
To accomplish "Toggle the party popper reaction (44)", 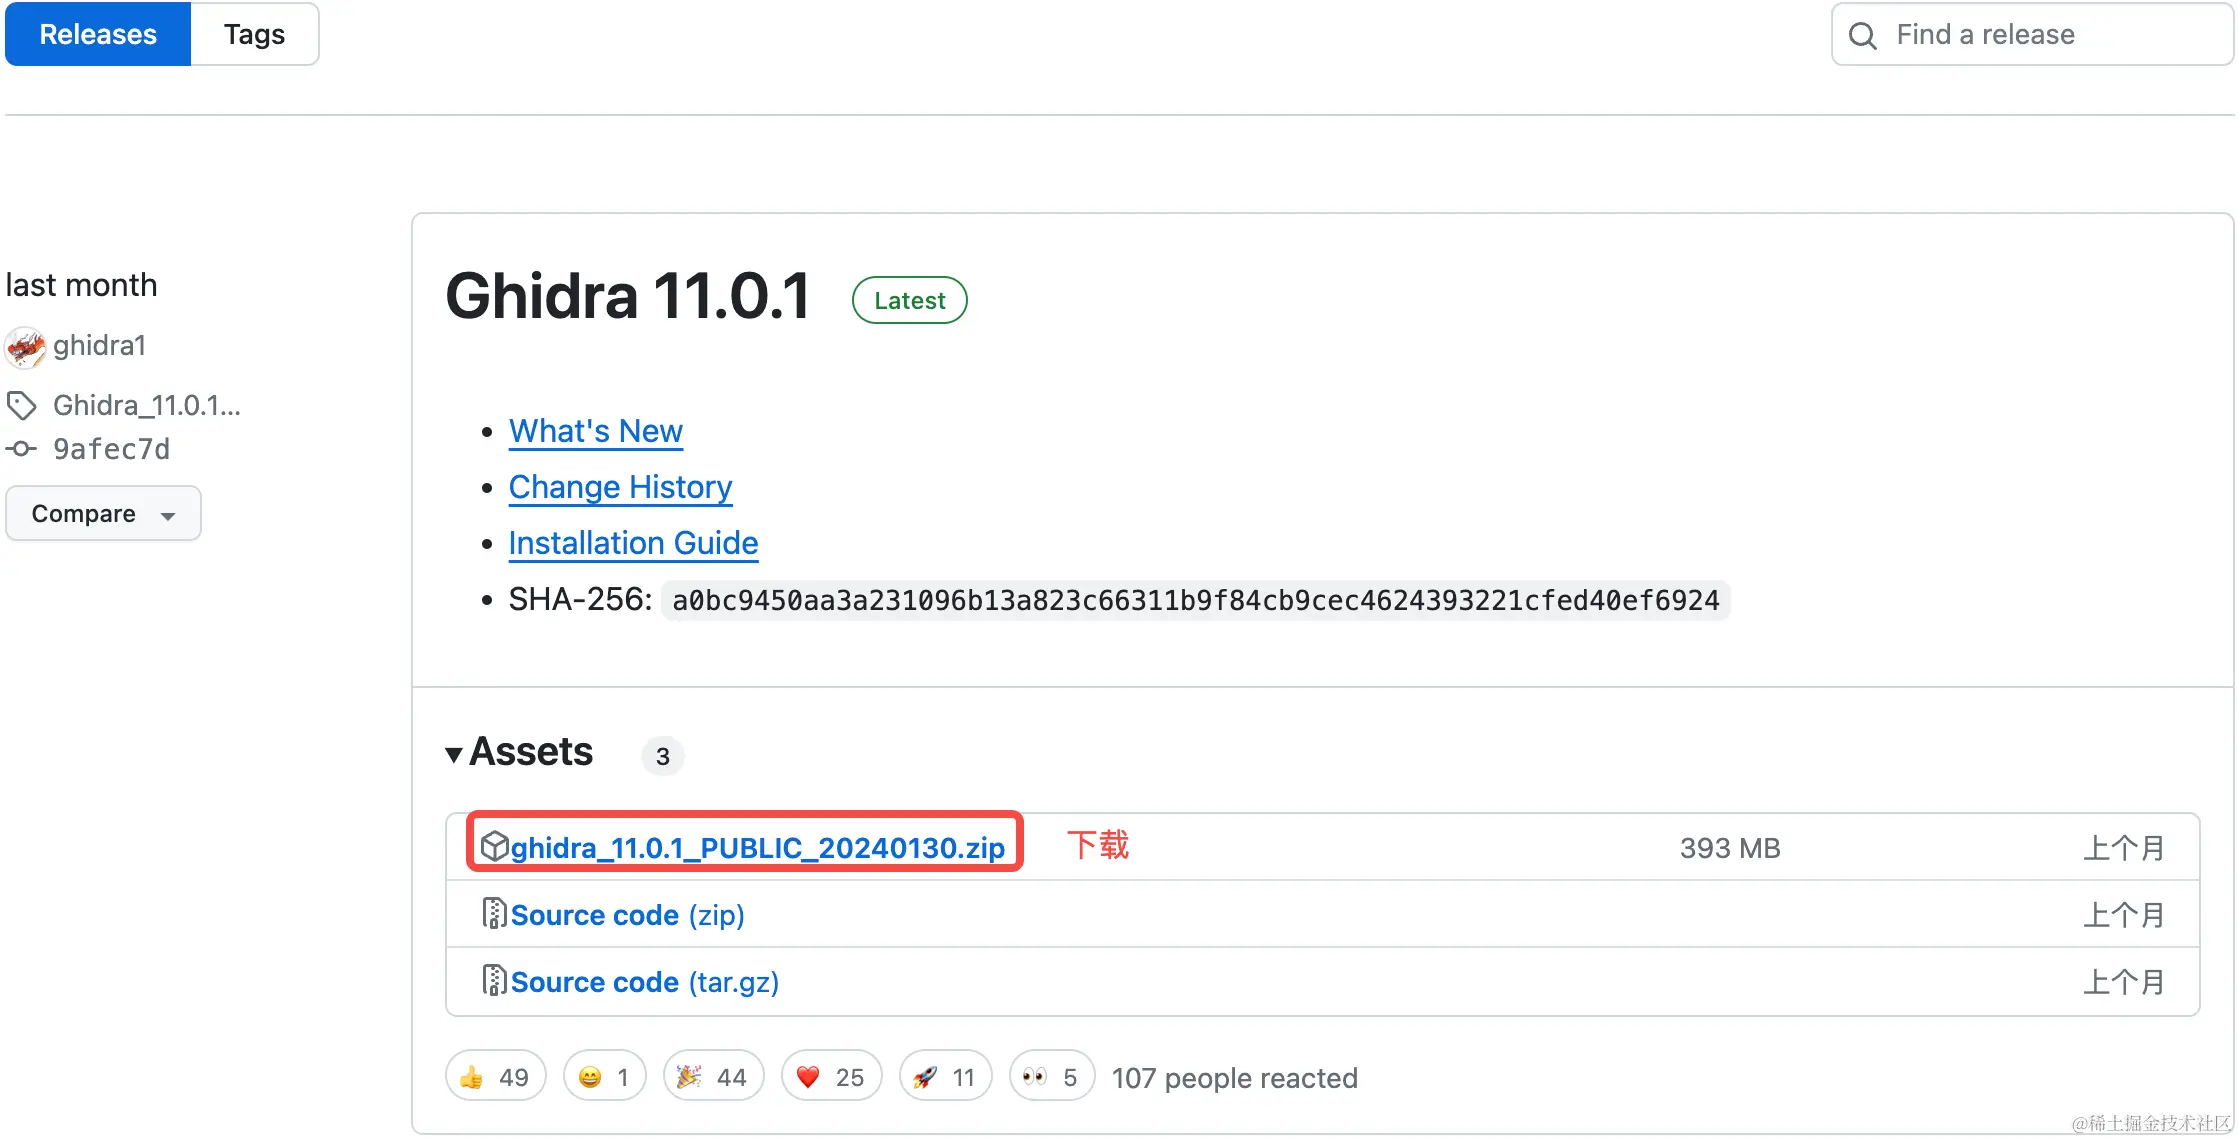I will click(713, 1077).
